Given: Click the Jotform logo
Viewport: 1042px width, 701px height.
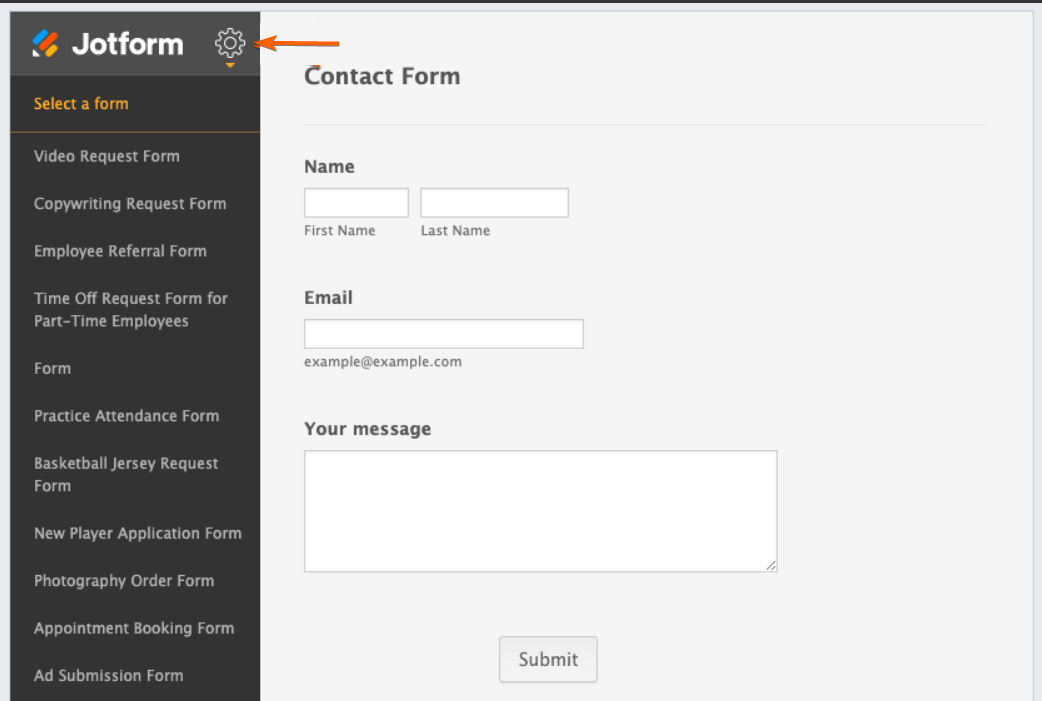Looking at the screenshot, I should (108, 44).
